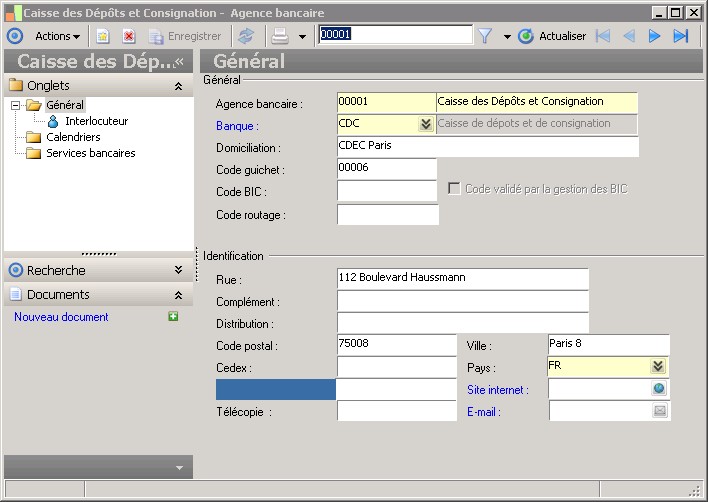Open the Services bancaires tab item
Image resolution: width=708 pixels, height=502 pixels.
tap(90, 153)
